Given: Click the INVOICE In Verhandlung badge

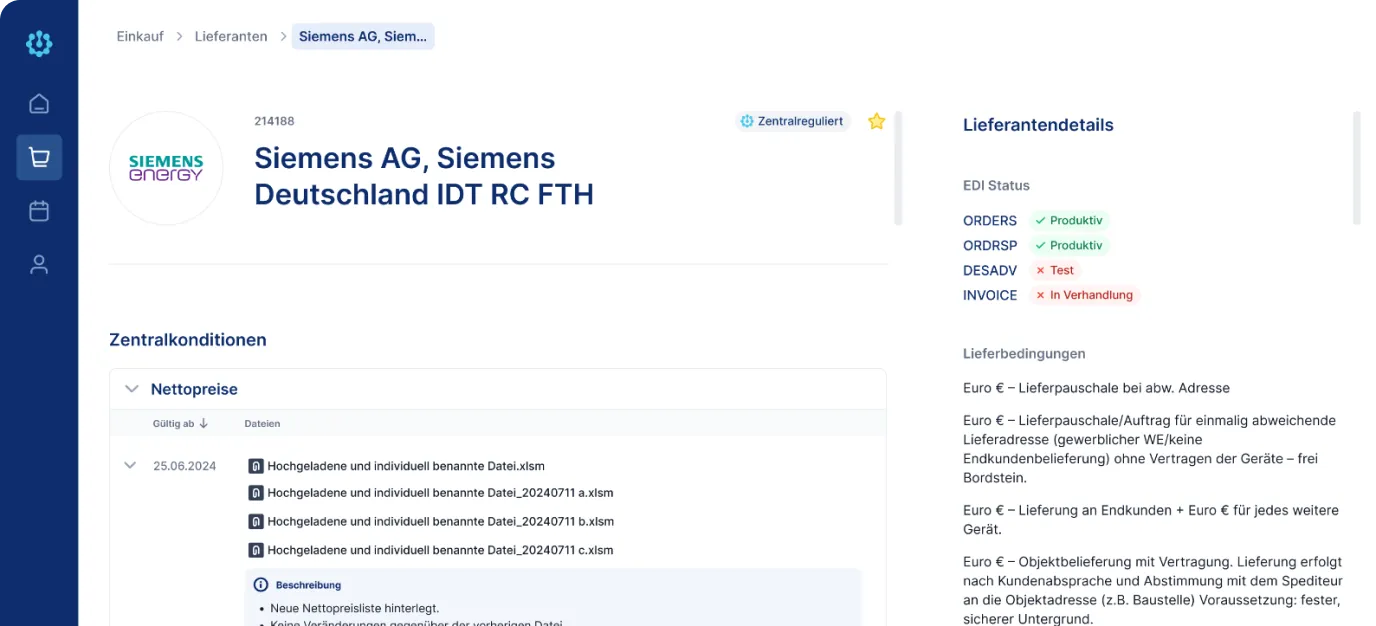Looking at the screenshot, I should pos(1084,295).
